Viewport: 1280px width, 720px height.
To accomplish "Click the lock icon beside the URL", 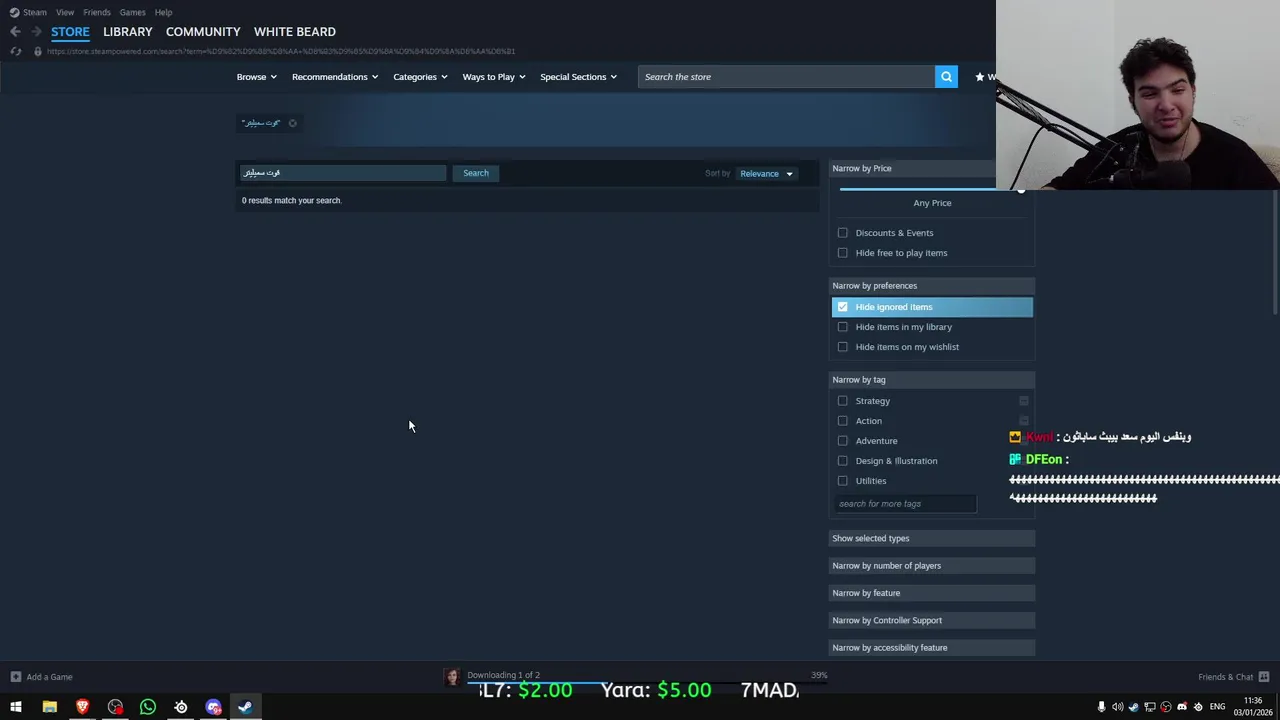I will pyautogui.click(x=38, y=51).
